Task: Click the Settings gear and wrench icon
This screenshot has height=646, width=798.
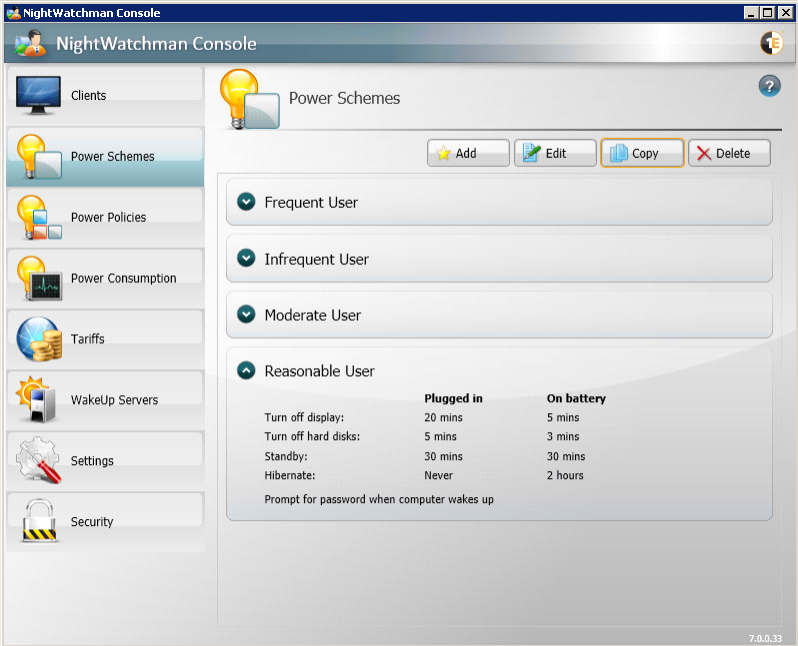Action: [39, 461]
